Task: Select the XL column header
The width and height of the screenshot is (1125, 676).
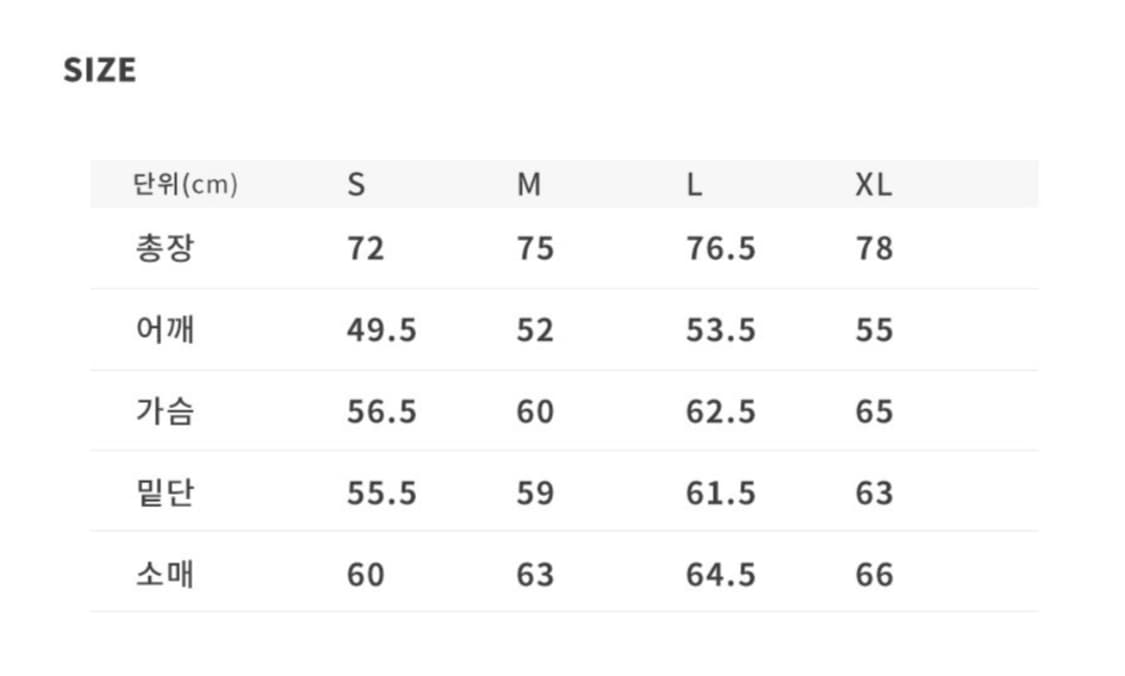Action: point(873,185)
